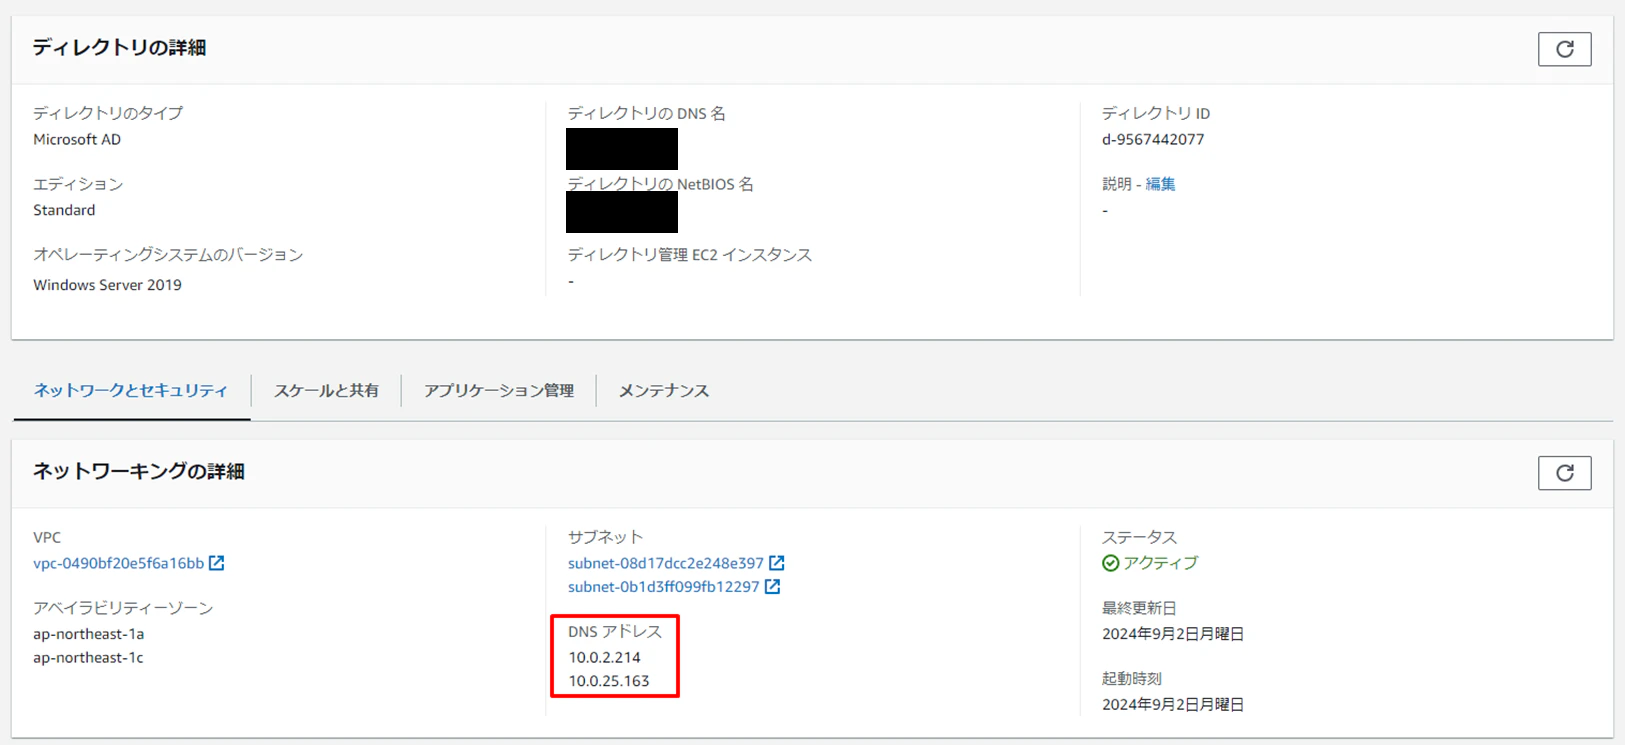Click the ディレクトリのタイプ label
1625x745 pixels.
coord(108,114)
